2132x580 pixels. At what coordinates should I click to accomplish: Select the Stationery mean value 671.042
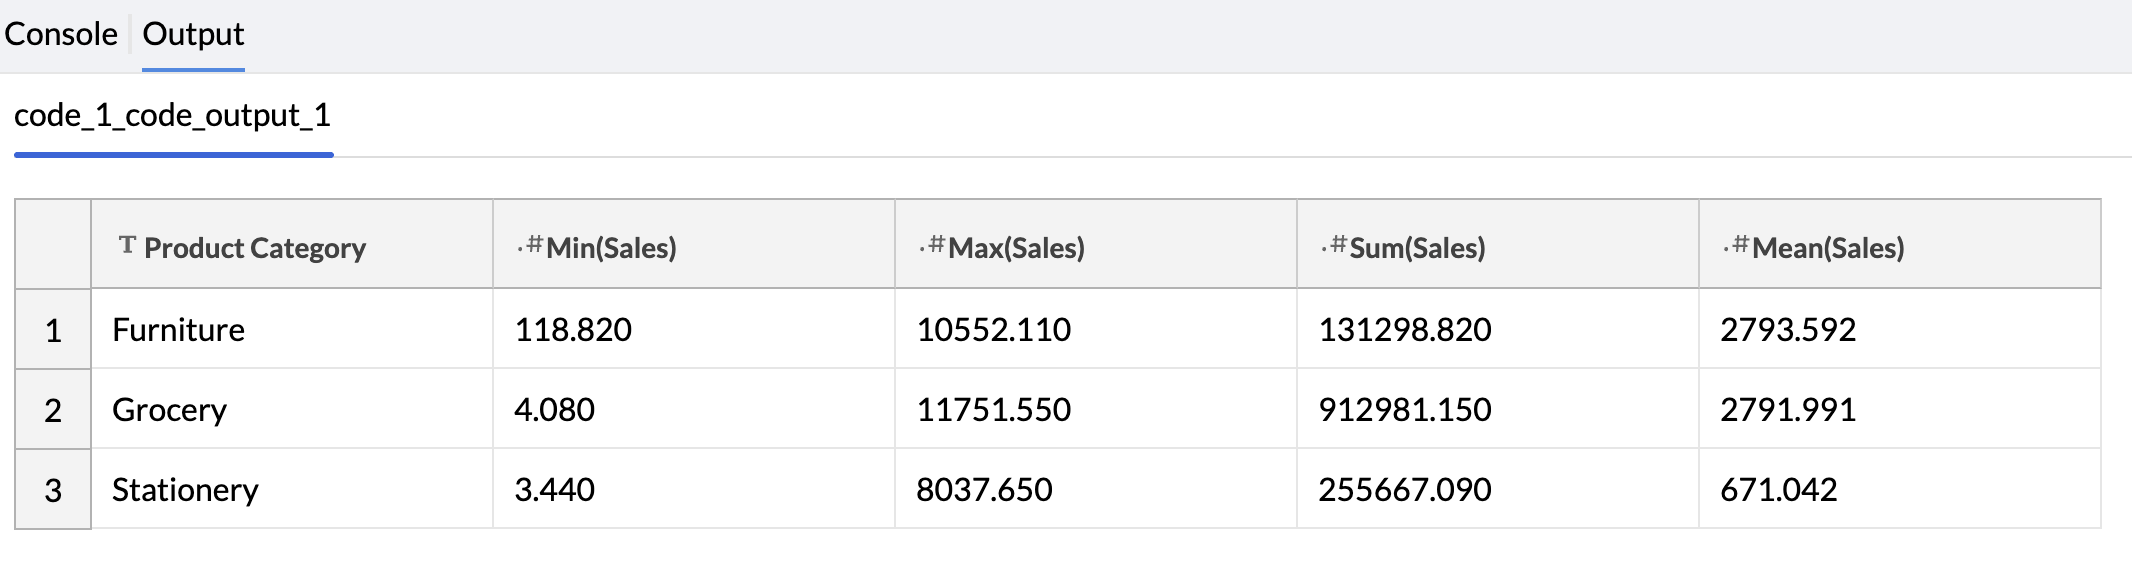[x=1778, y=490]
